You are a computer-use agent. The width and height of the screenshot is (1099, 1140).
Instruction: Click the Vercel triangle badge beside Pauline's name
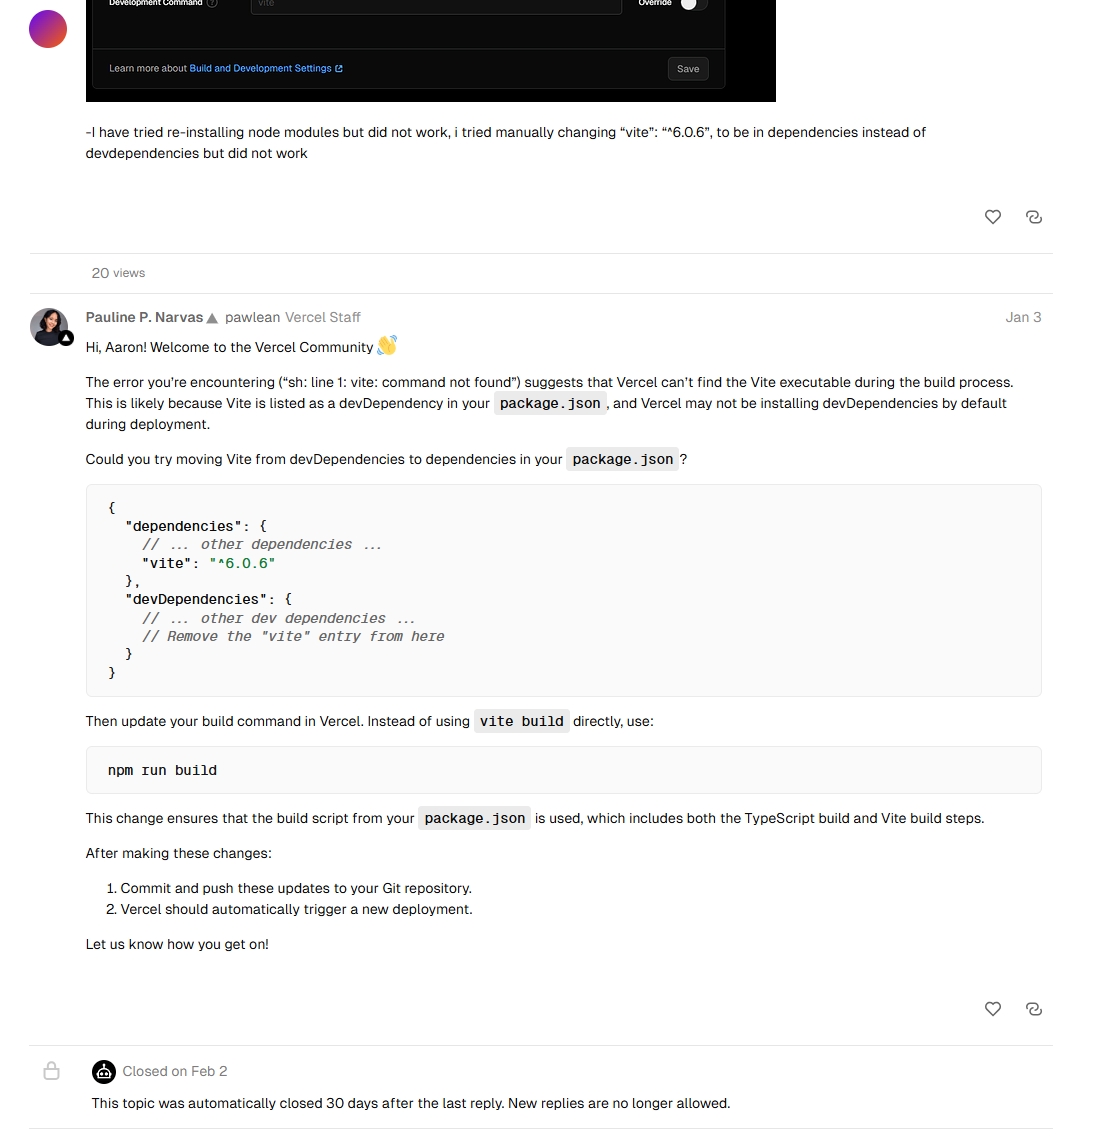pyautogui.click(x=212, y=318)
